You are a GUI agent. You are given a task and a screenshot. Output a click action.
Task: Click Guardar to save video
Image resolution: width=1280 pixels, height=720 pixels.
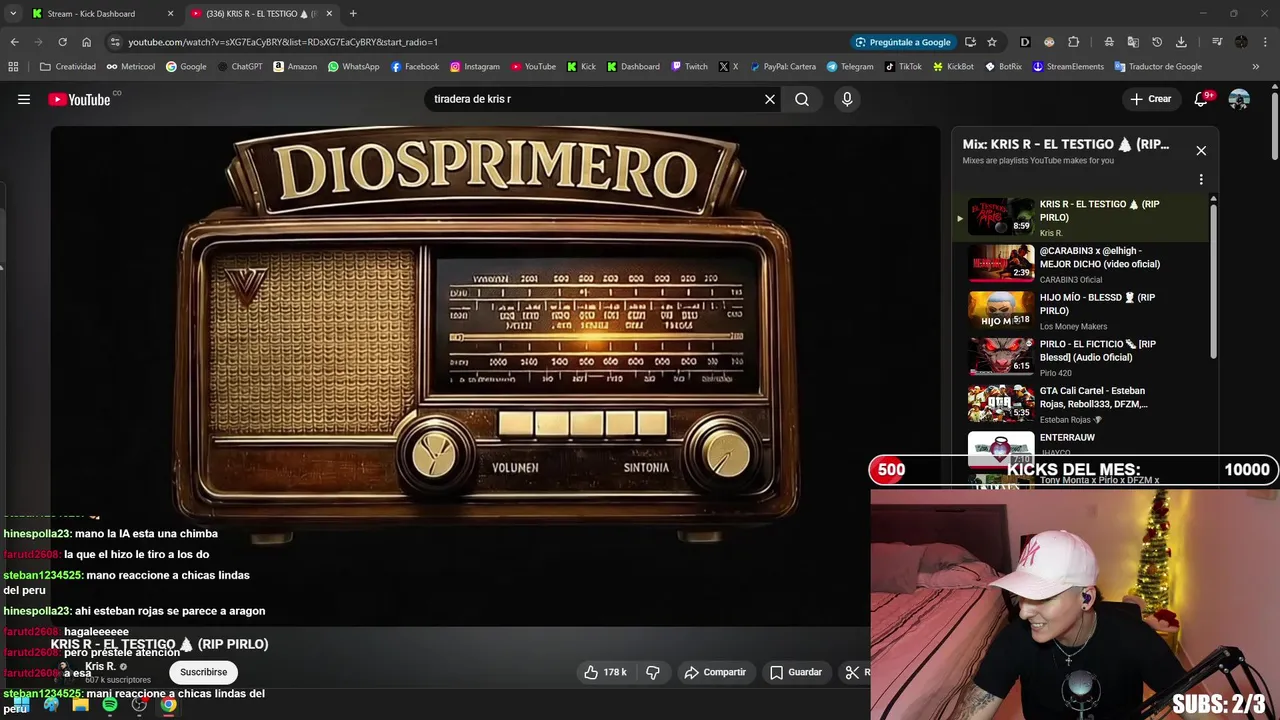(x=796, y=672)
